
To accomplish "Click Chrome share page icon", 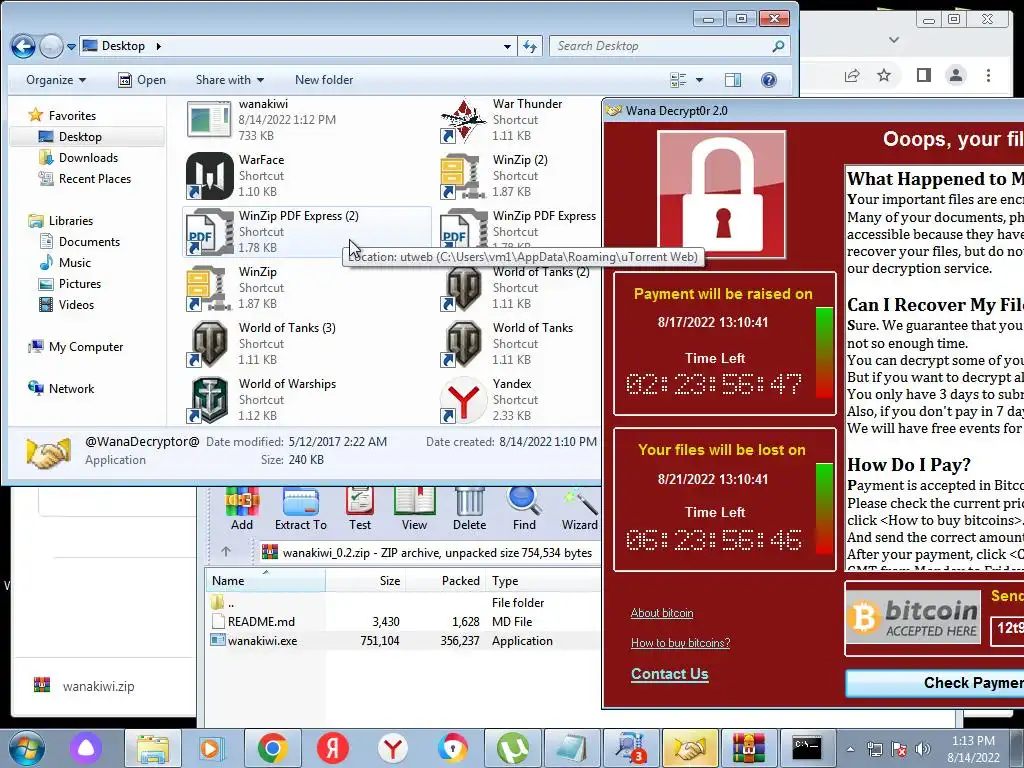I will [x=852, y=75].
